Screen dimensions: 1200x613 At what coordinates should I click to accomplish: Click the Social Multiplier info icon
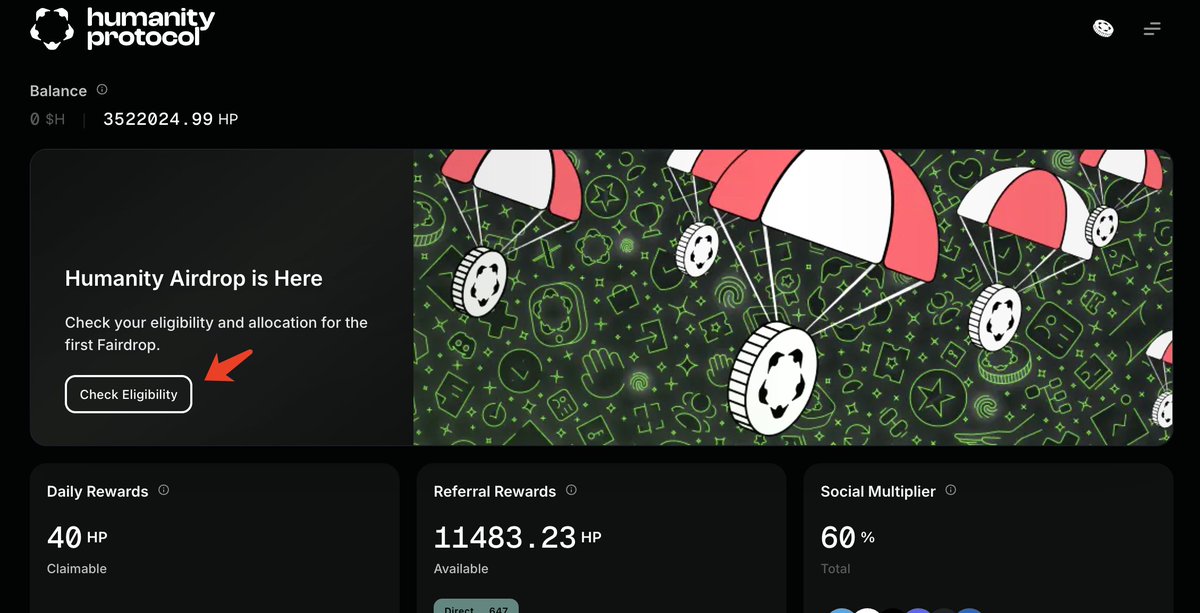(951, 491)
